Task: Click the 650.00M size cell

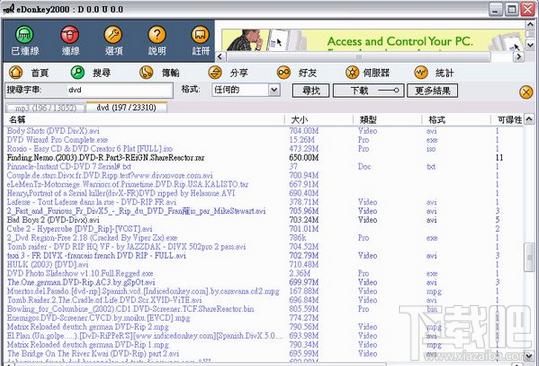Action: point(304,158)
